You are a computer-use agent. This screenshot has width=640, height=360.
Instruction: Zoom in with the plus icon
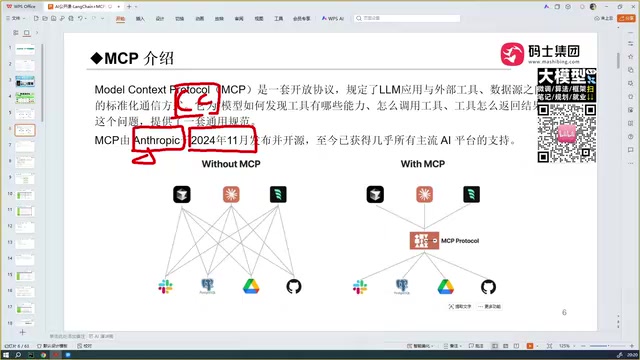631,346
